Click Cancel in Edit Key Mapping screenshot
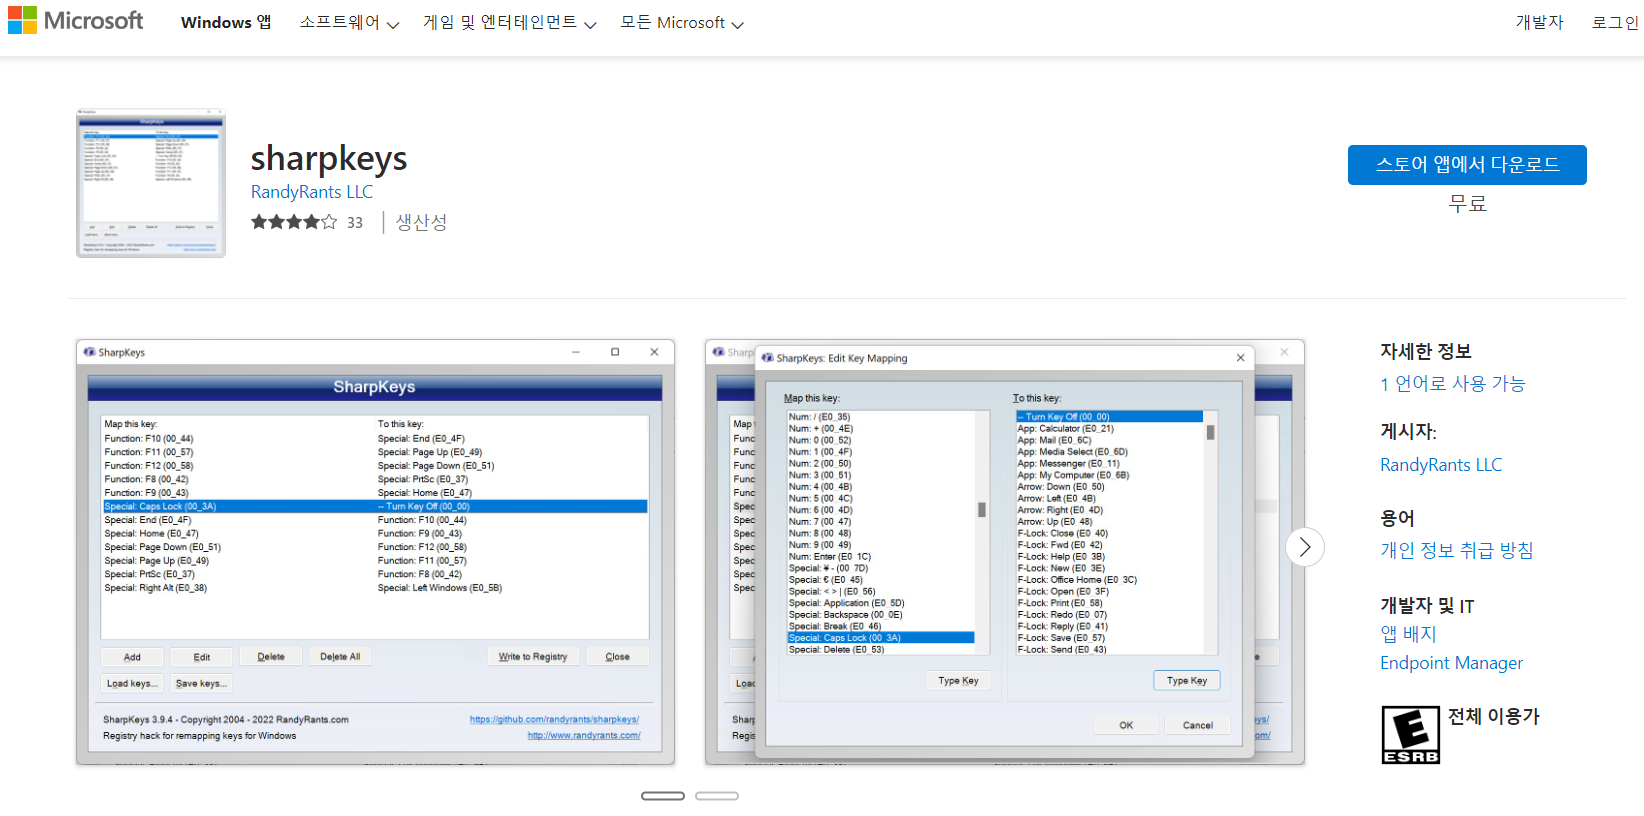The image size is (1644, 816). [1198, 725]
